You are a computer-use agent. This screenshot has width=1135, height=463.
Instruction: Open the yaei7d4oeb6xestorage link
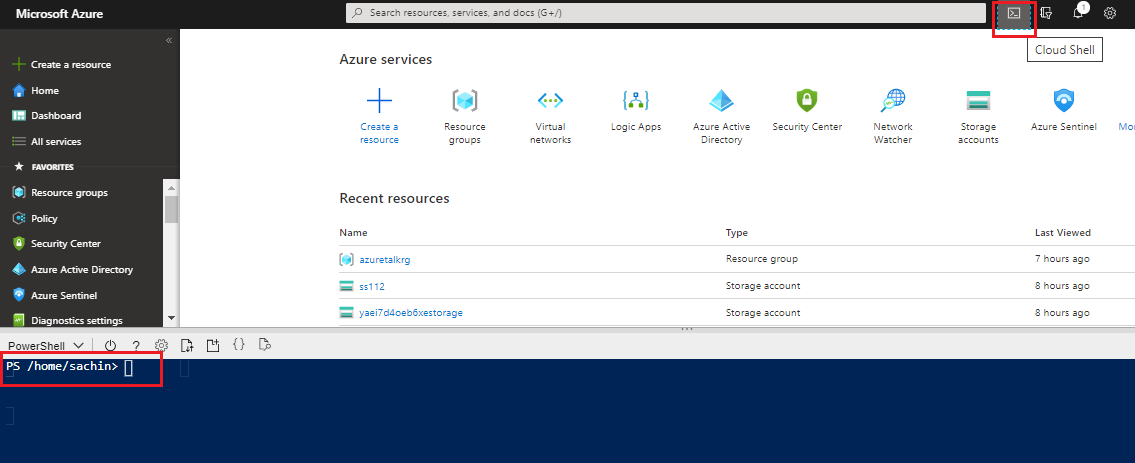click(x=410, y=313)
